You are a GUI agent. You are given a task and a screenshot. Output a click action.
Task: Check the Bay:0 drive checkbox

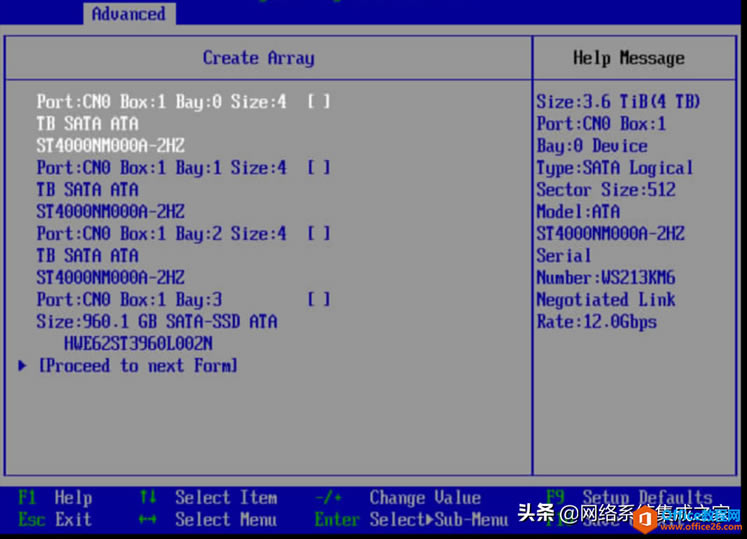coord(318,102)
